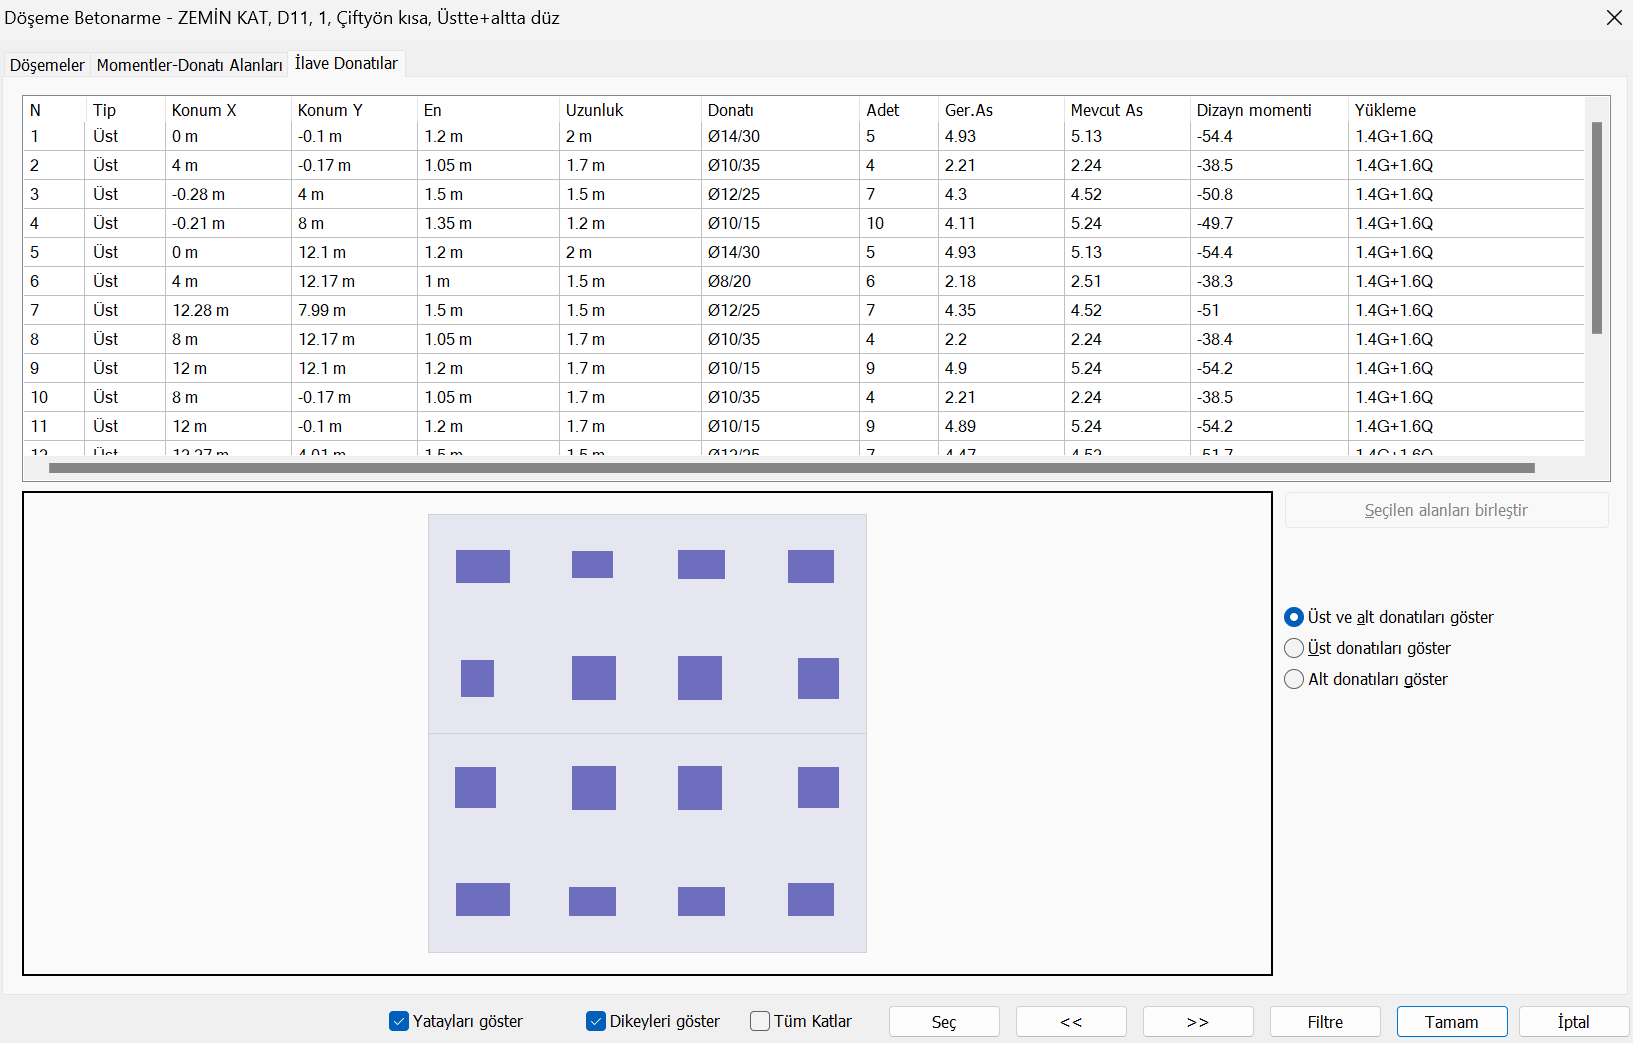Close the Döşeme Betonarme dialog
The width and height of the screenshot is (1633, 1043).
pyautogui.click(x=1614, y=18)
